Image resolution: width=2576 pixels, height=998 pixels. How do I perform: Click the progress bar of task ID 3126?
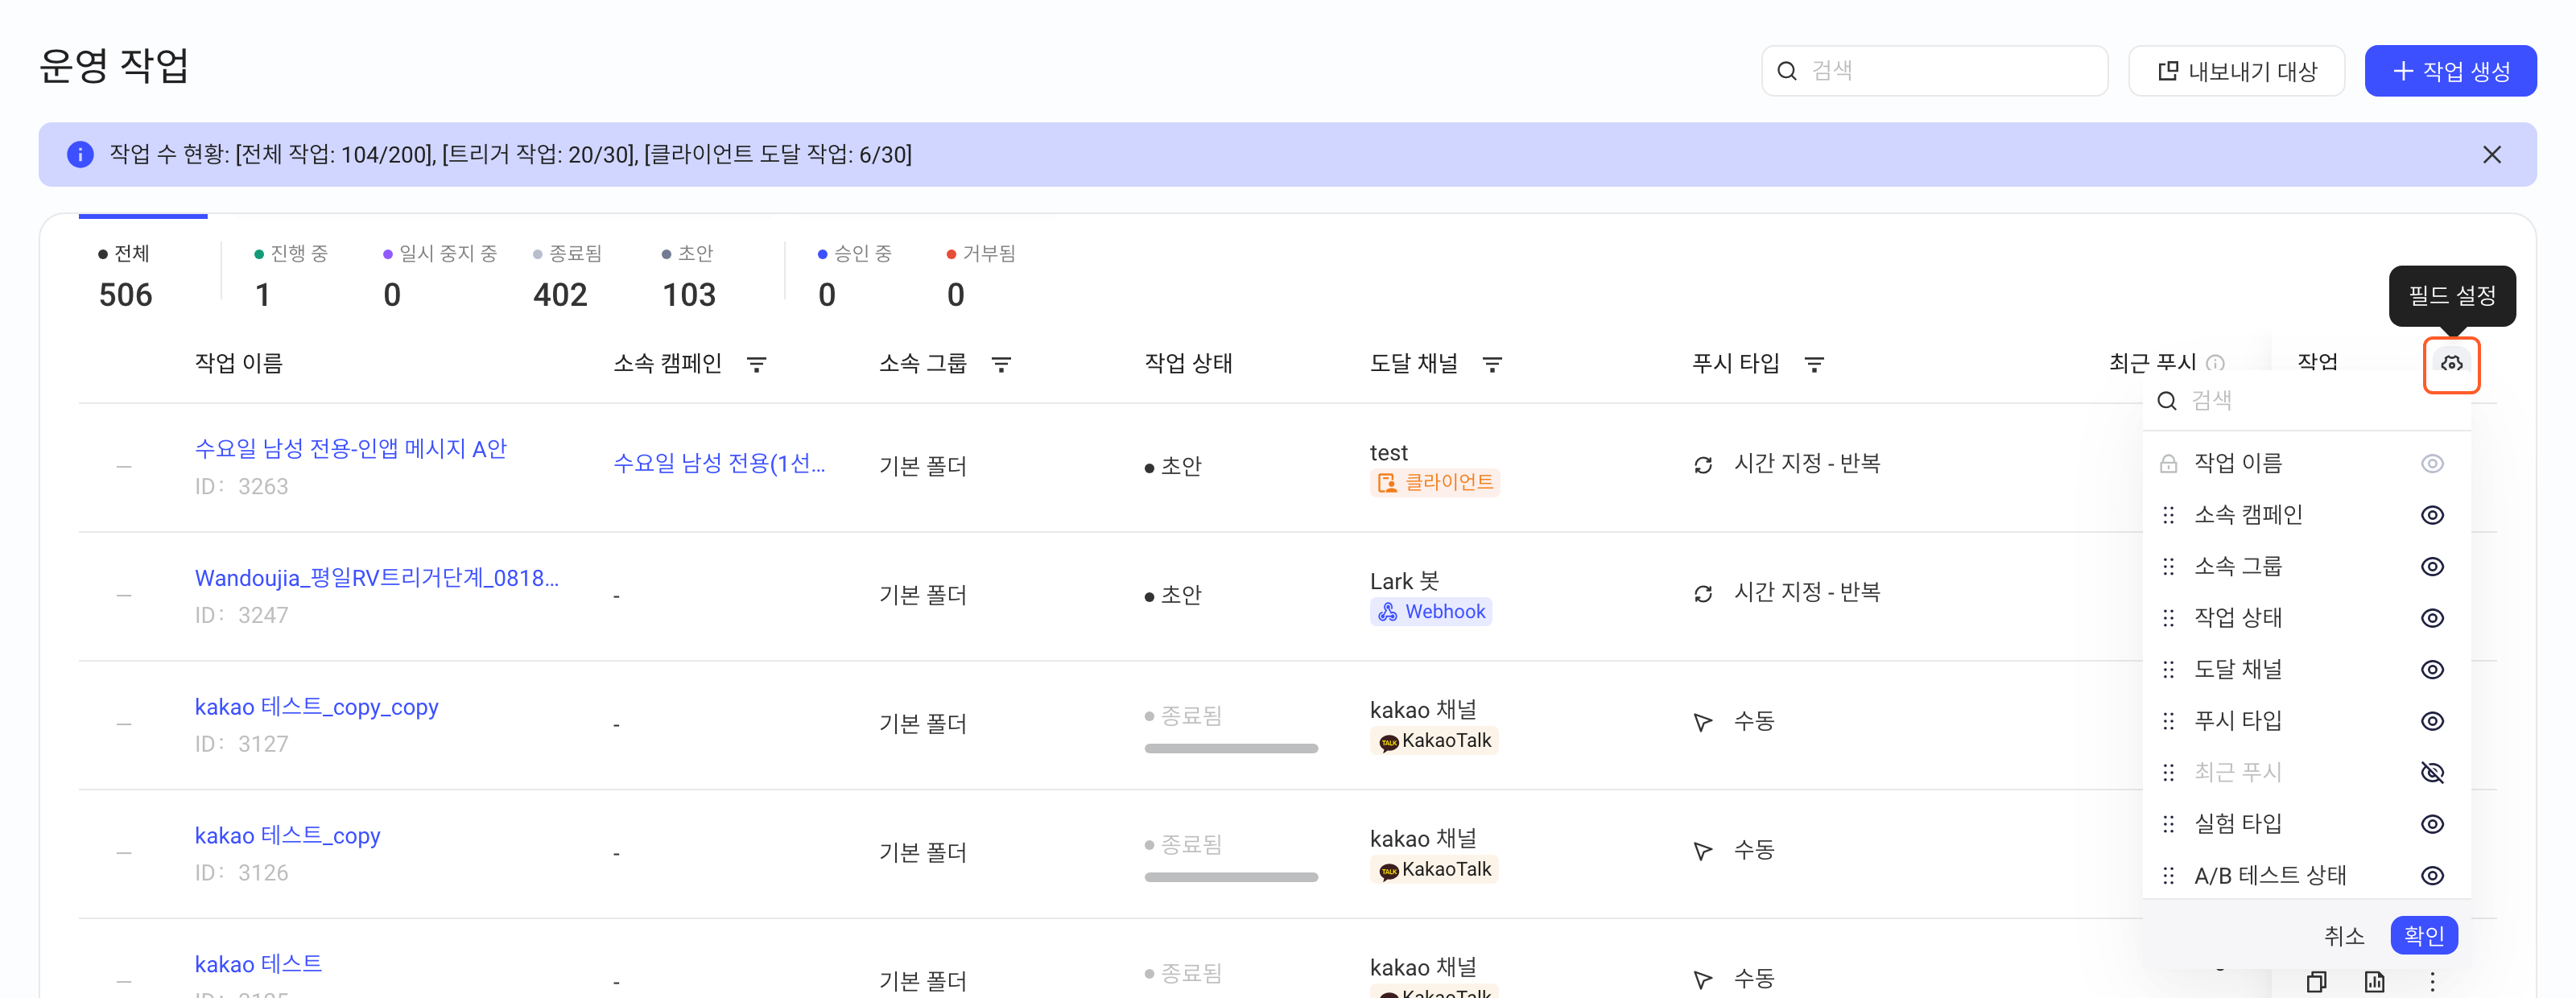[x=1231, y=877]
